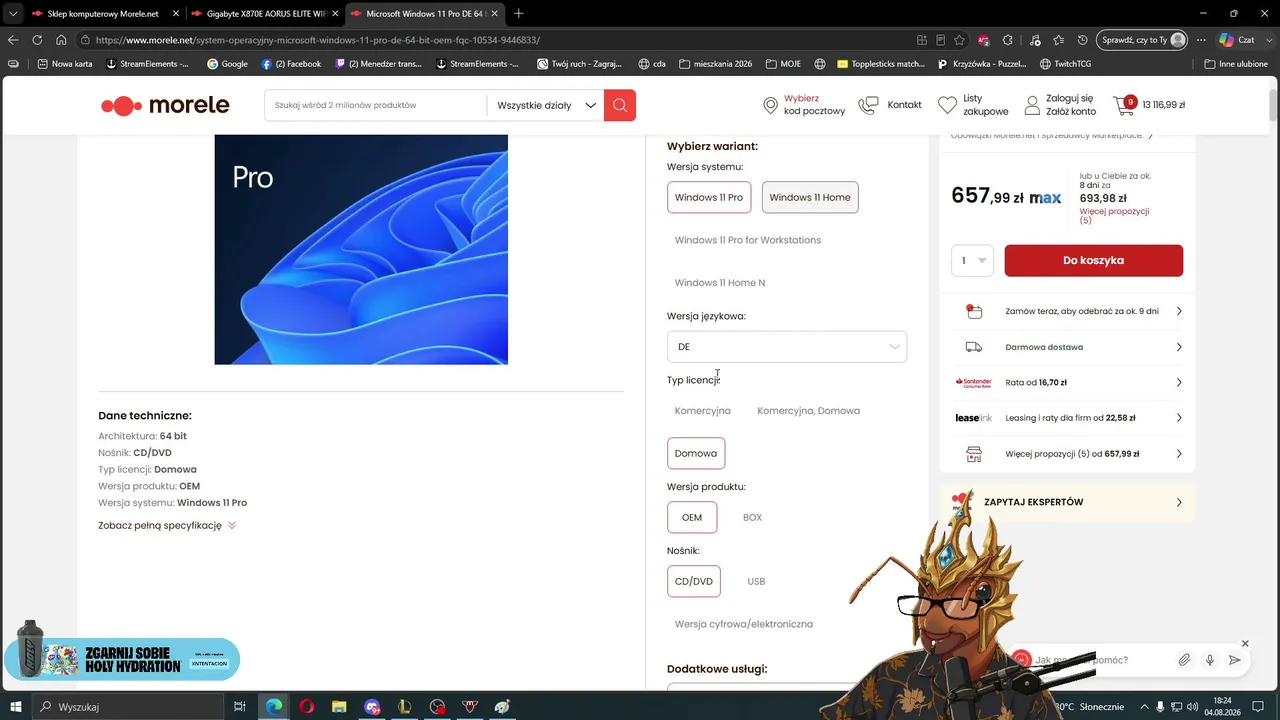The image size is (1280, 720).
Task: Select Windows 11 Home variant
Action: pos(810,197)
